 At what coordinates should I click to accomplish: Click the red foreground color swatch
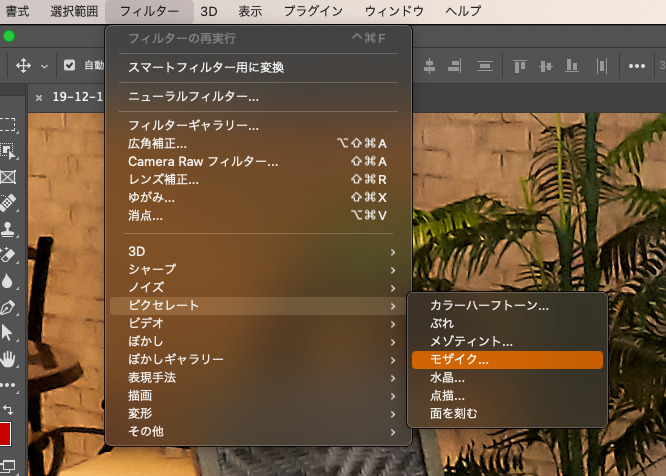coord(4,434)
